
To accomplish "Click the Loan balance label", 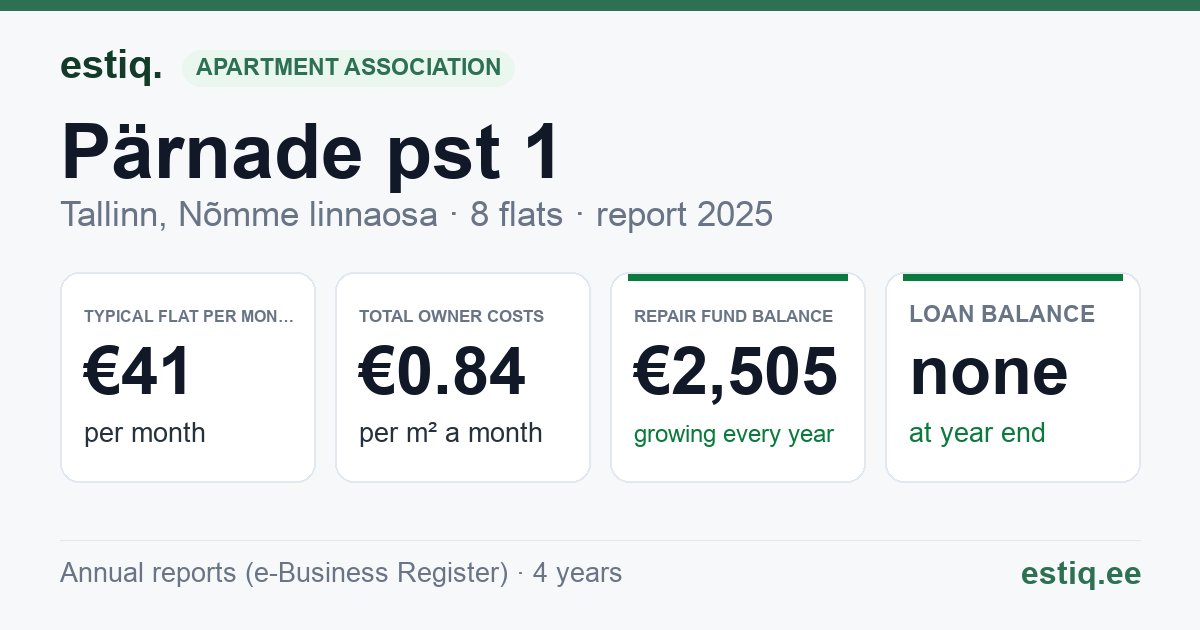I will (x=1002, y=314).
